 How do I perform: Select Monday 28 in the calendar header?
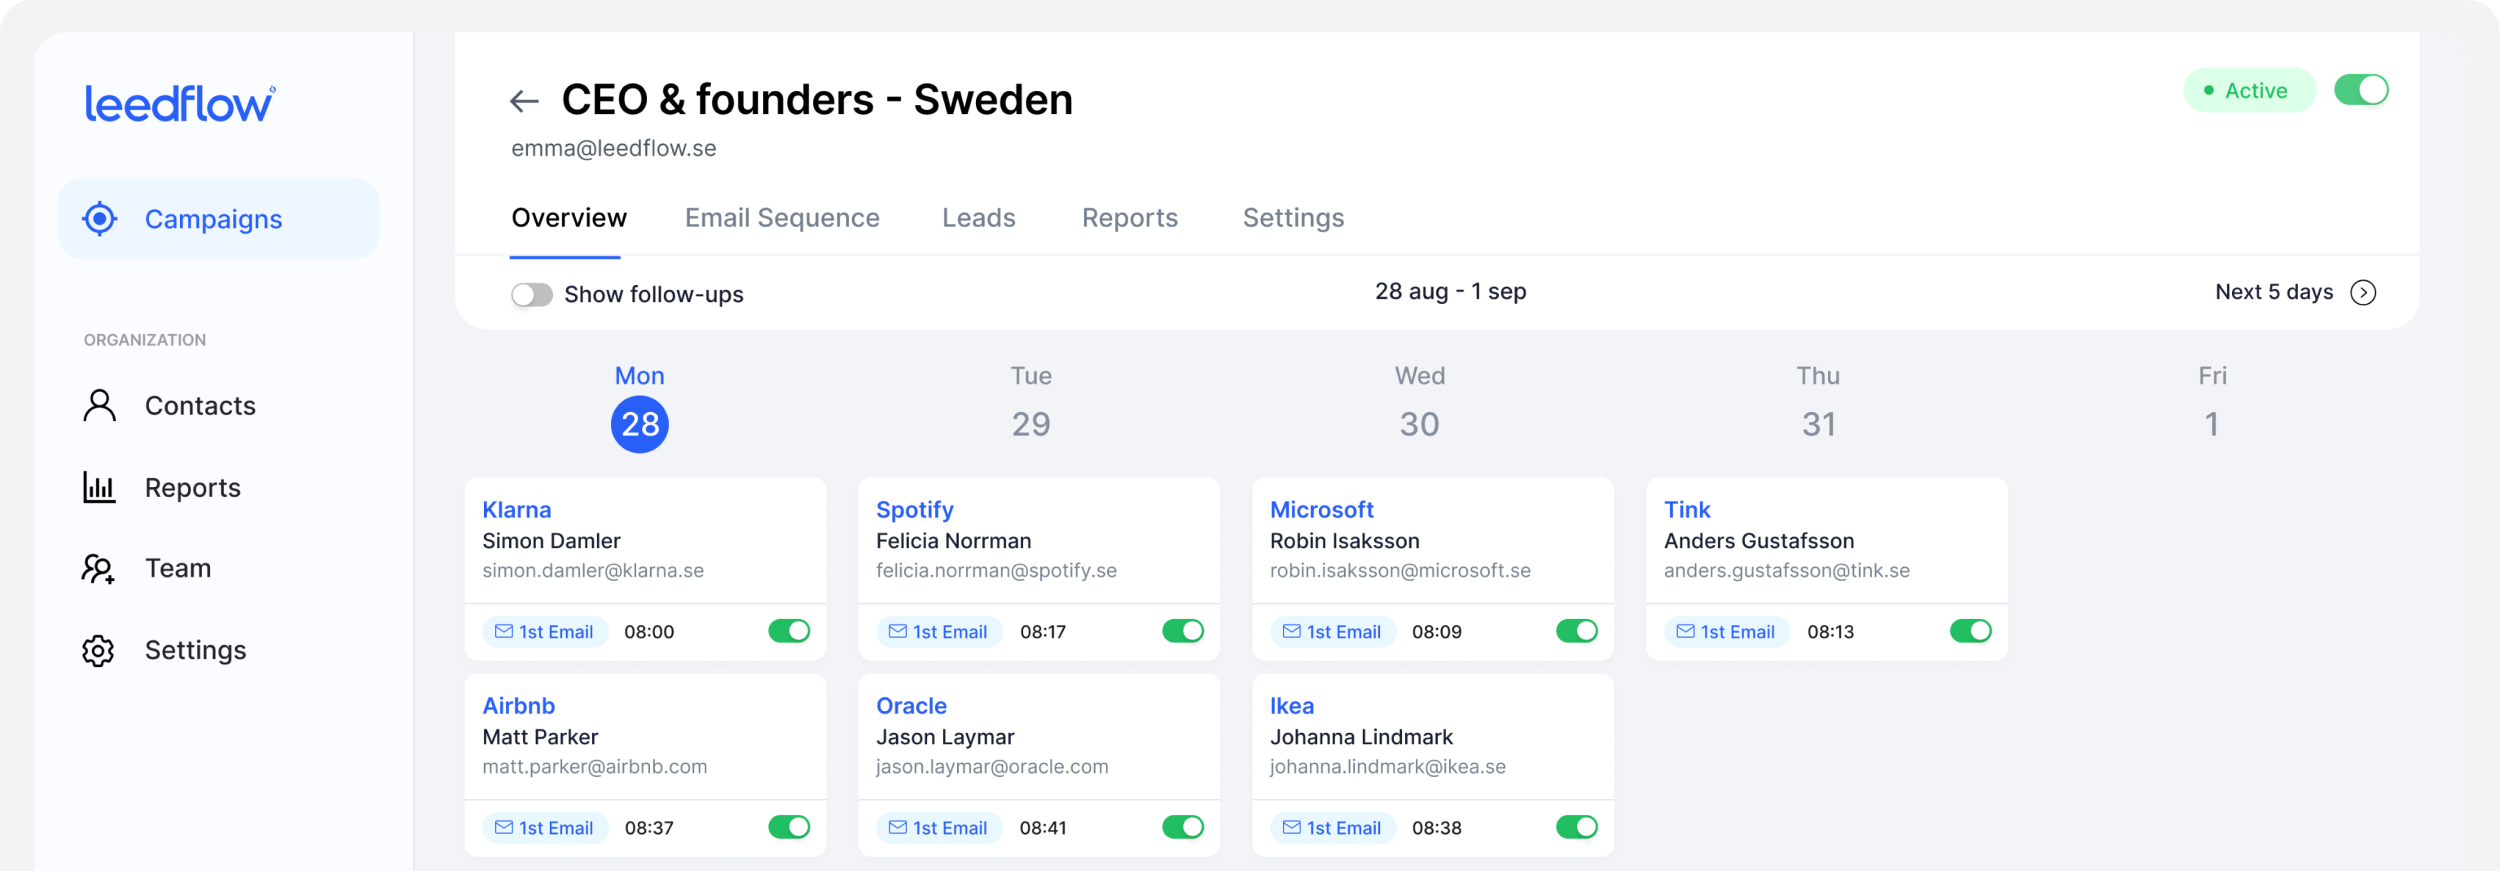pos(640,424)
